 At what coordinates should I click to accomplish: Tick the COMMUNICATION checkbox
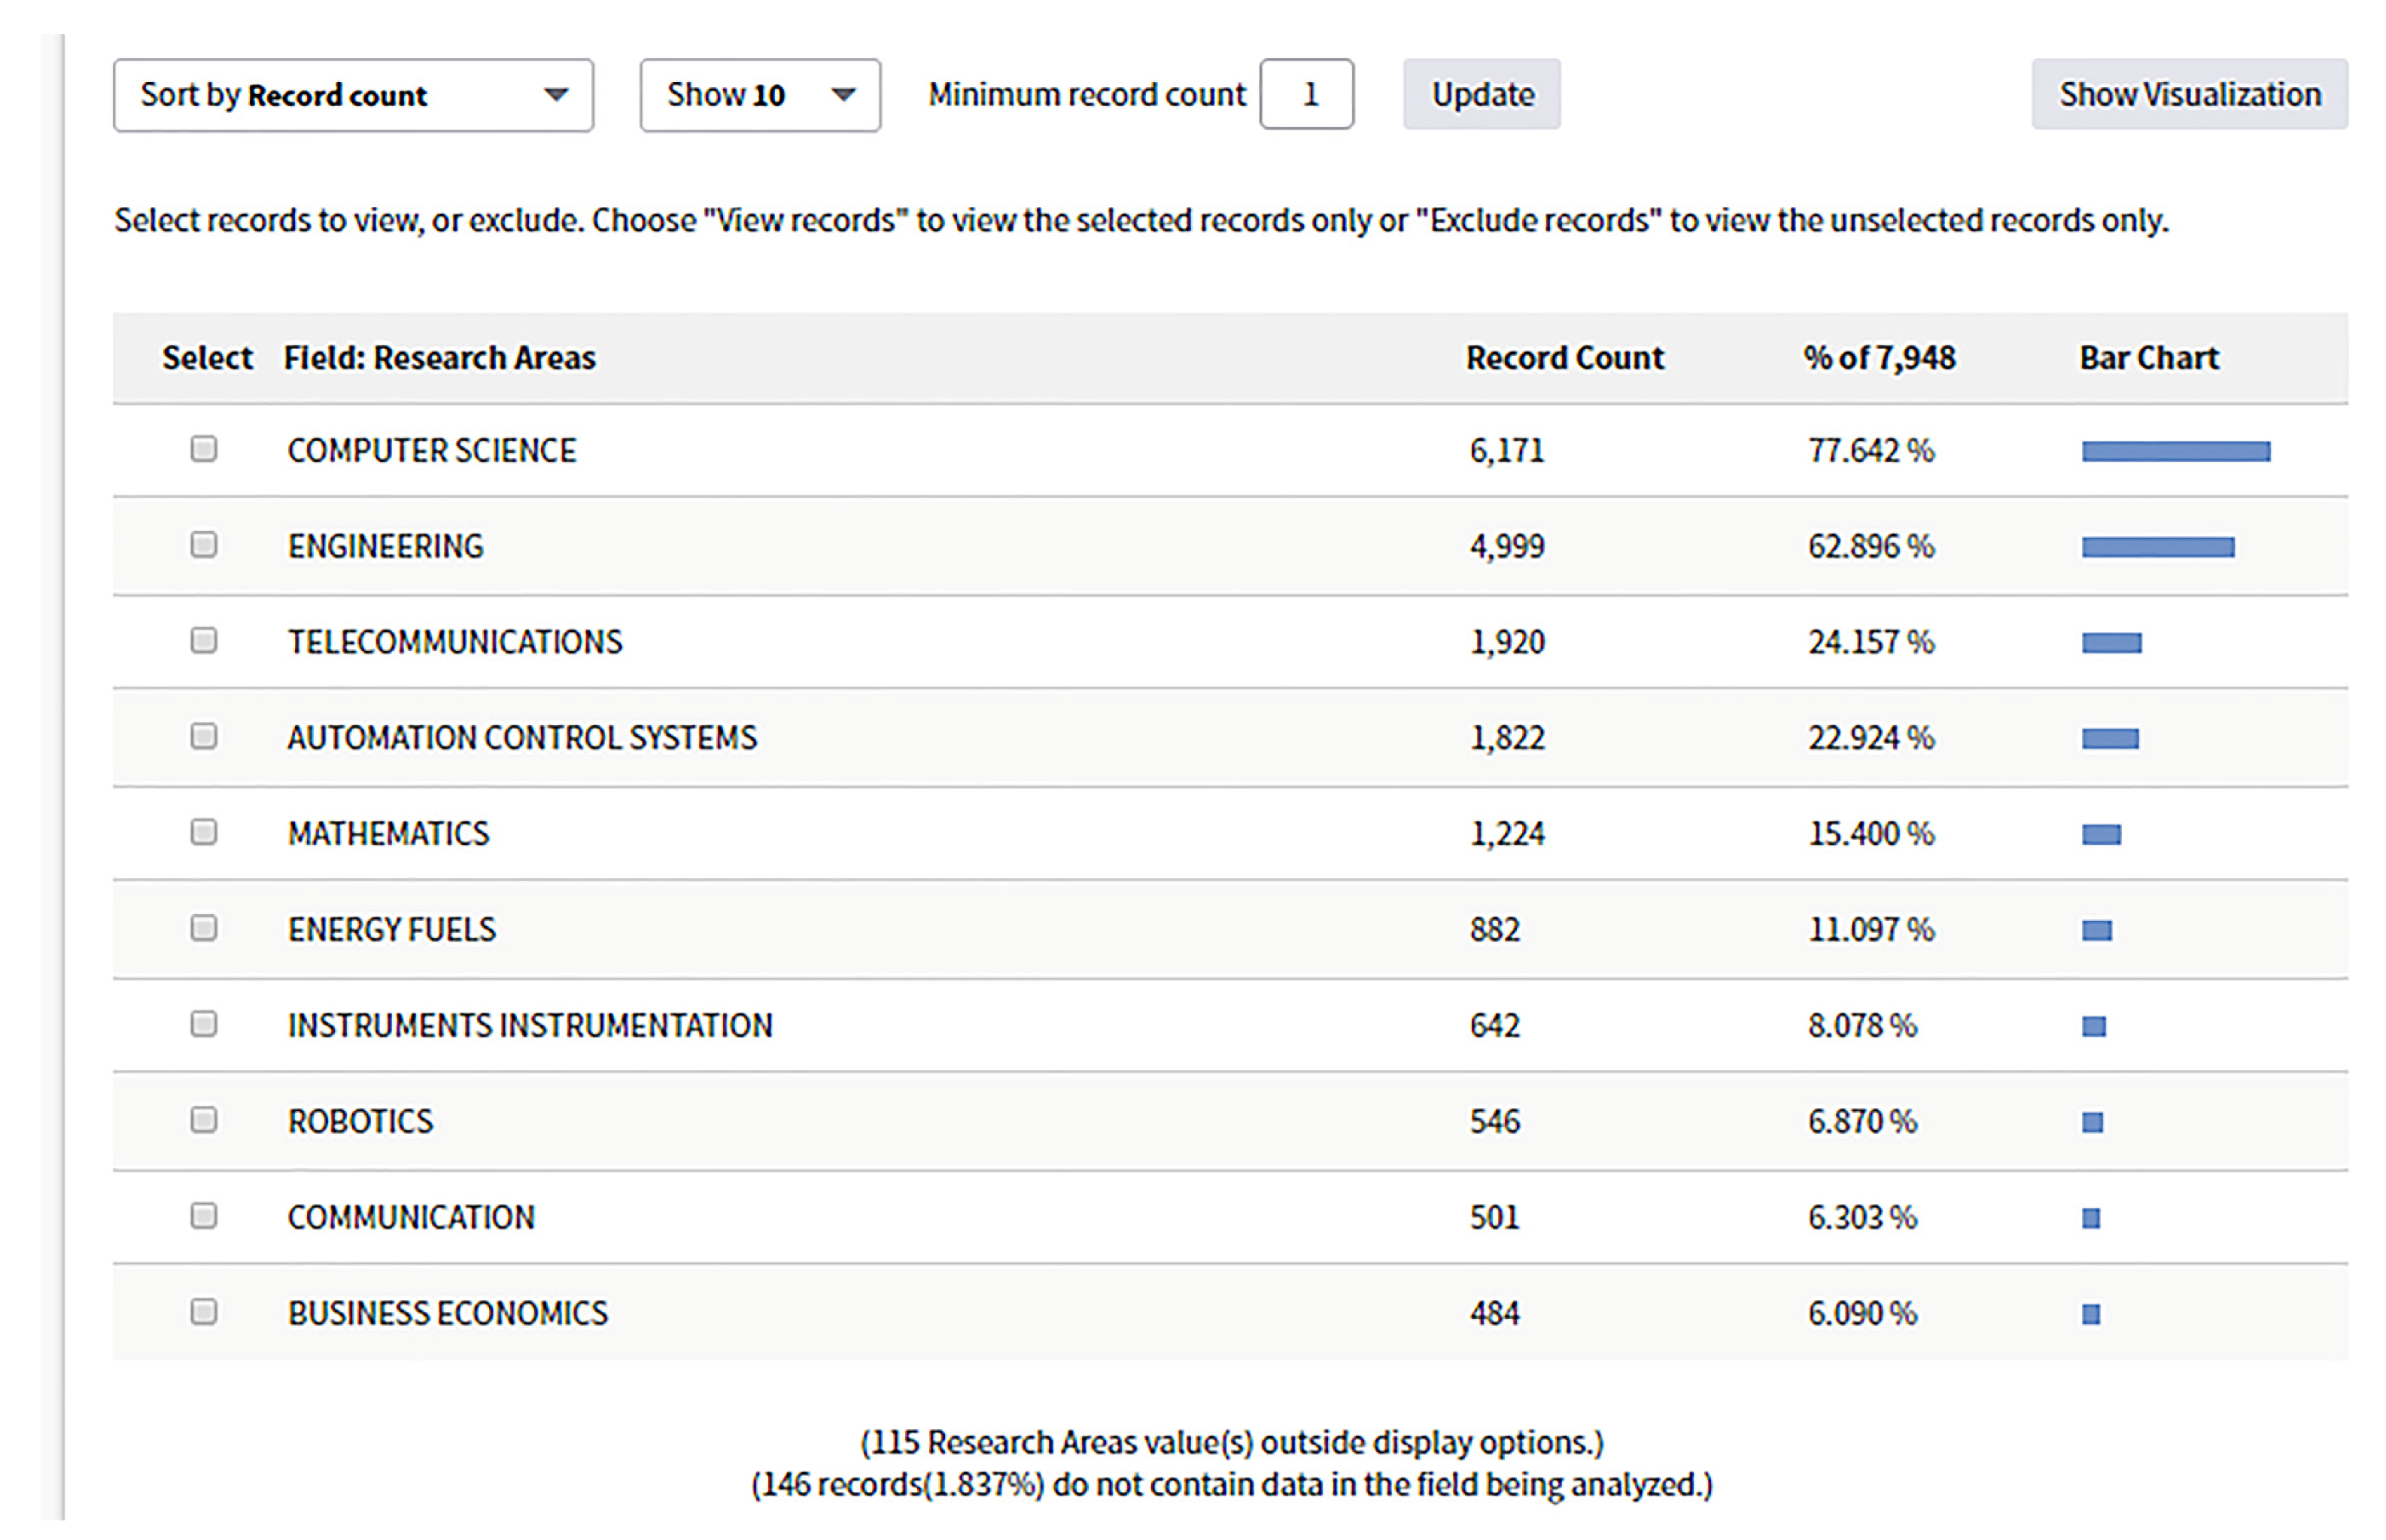(x=203, y=1216)
